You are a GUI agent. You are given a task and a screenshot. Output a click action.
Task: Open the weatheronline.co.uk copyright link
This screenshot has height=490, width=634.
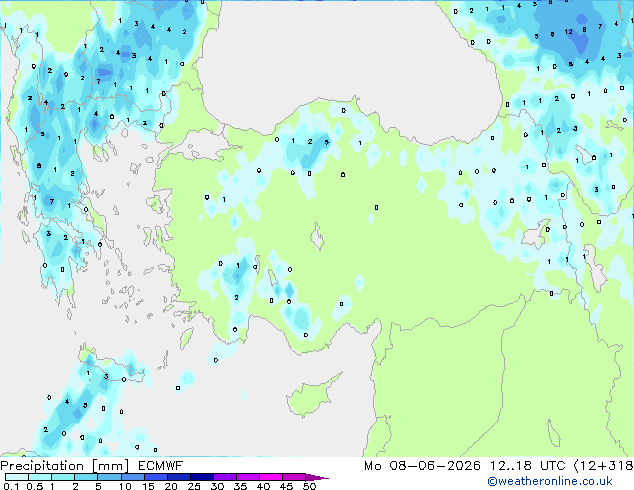tap(550, 481)
